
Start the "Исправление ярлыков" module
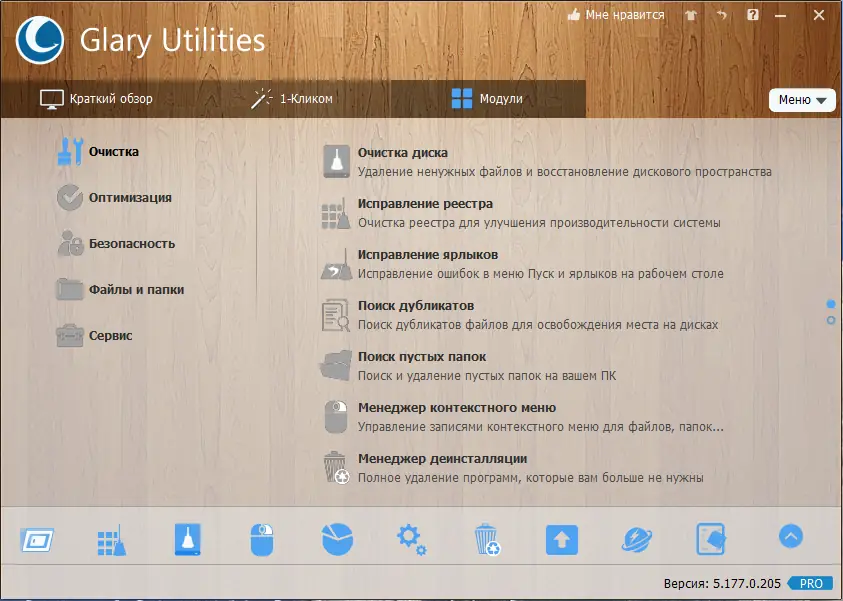coord(523,264)
